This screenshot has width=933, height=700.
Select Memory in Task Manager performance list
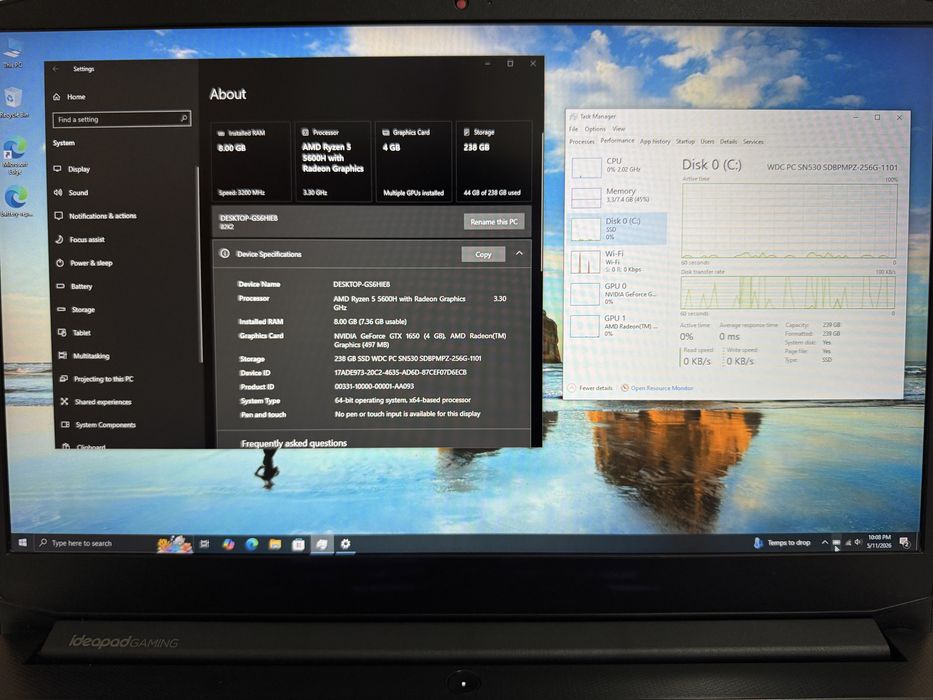click(x=618, y=196)
